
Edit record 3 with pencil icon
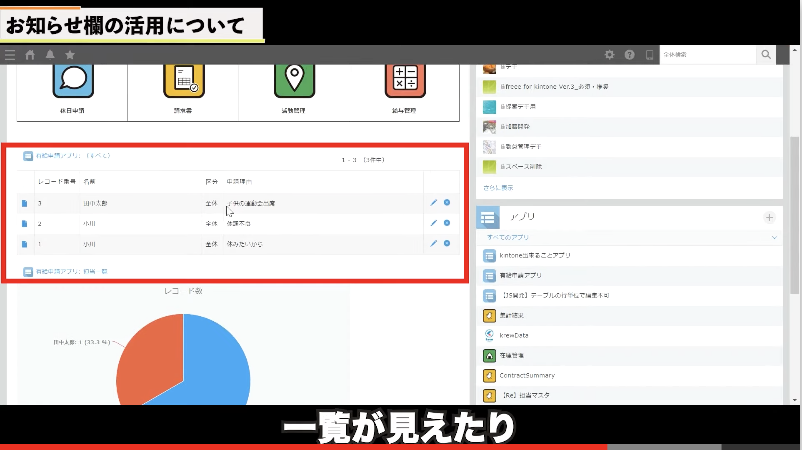coord(433,202)
